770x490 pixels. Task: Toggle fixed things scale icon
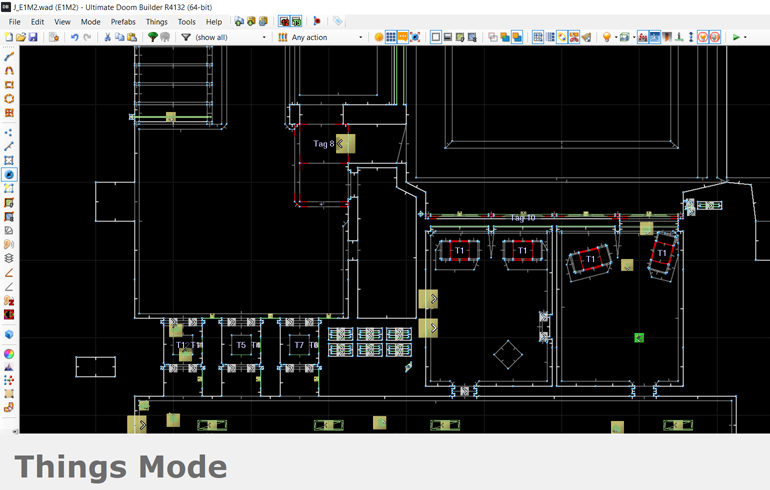pyautogui.click(x=415, y=37)
